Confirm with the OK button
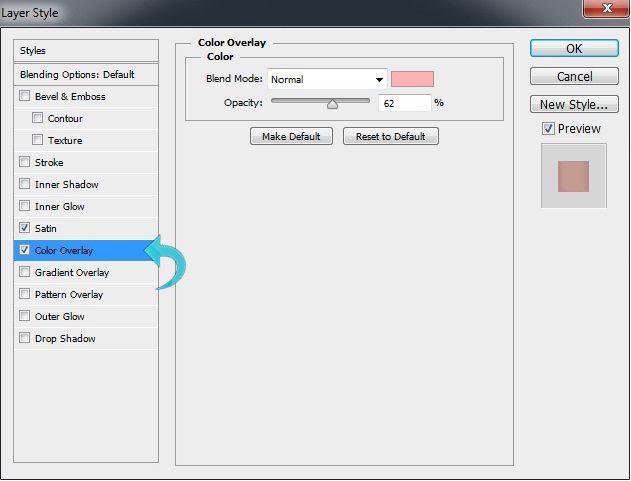Viewport: 631px width, 481px height. (x=574, y=48)
